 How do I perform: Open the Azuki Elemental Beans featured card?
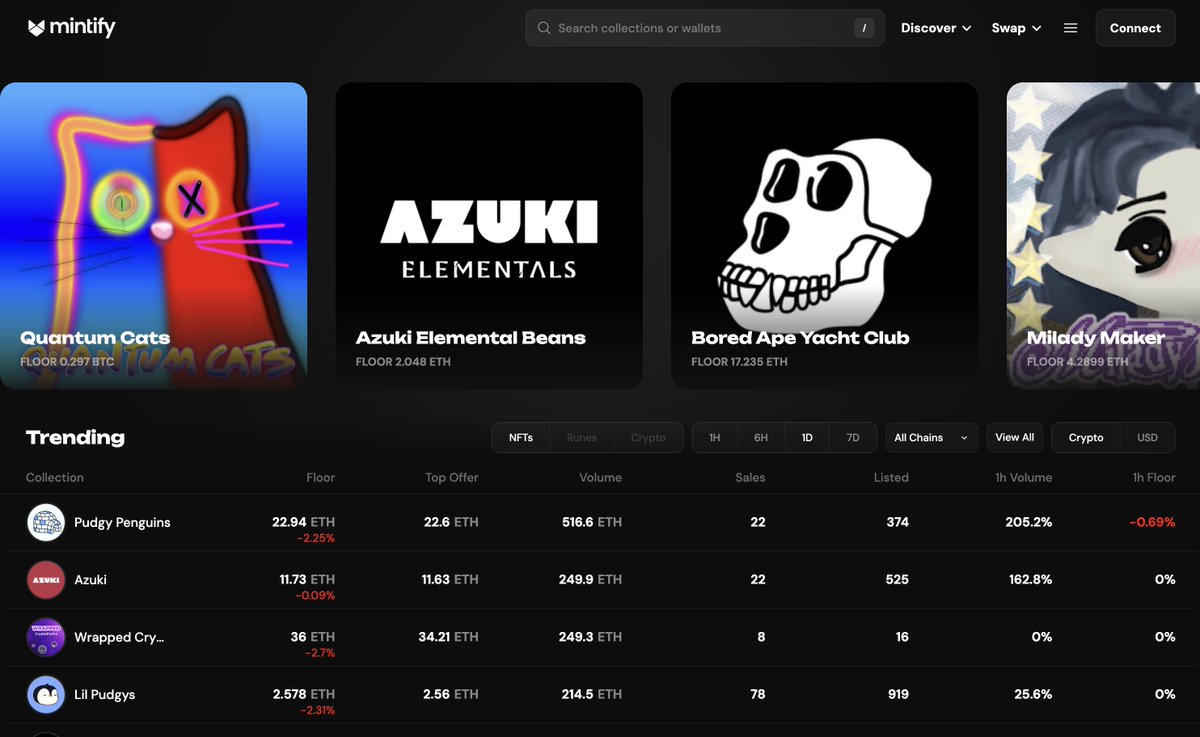click(x=489, y=235)
